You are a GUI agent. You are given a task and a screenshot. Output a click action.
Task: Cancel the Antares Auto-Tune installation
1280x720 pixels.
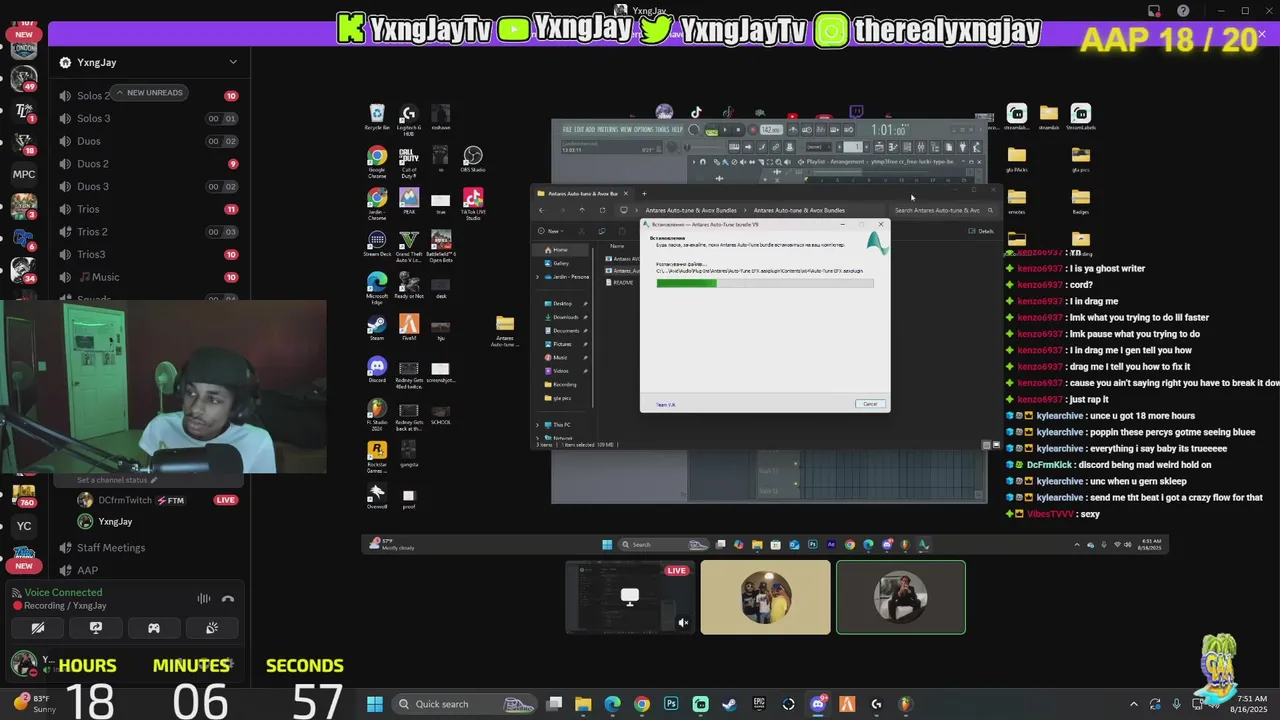click(x=869, y=404)
